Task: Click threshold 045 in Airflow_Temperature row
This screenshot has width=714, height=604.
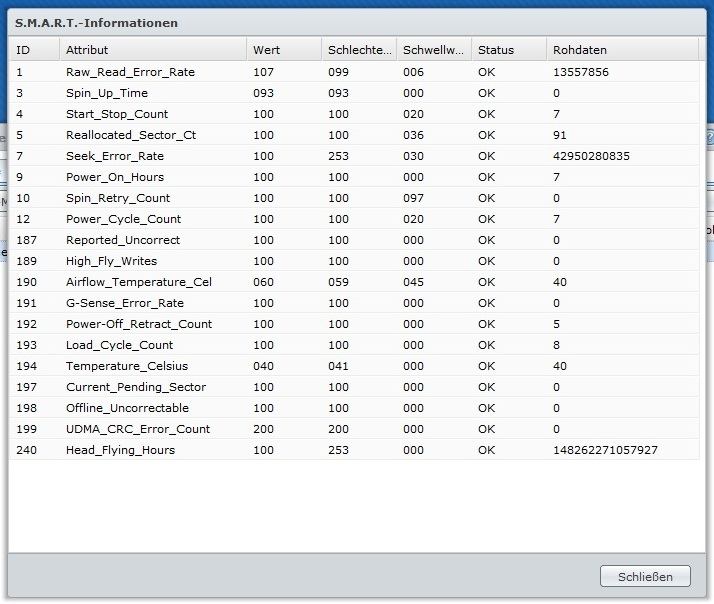Action: pyautogui.click(x=413, y=282)
